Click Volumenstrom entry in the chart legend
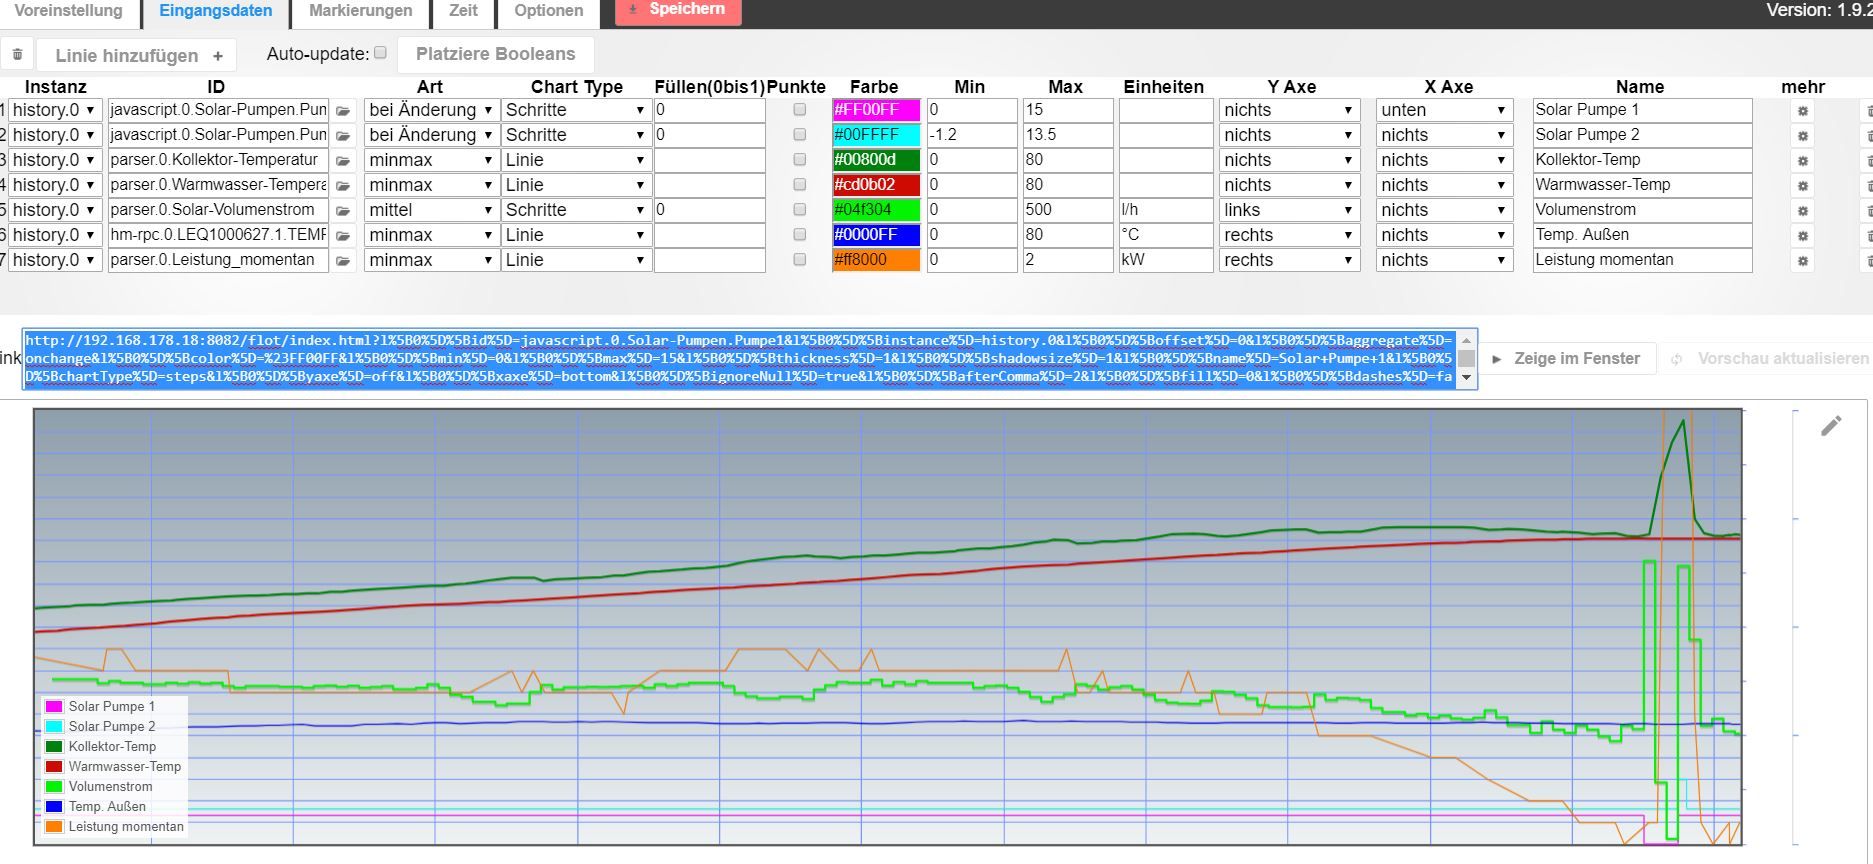This screenshot has height=864, width=1873. pyautogui.click(x=111, y=787)
